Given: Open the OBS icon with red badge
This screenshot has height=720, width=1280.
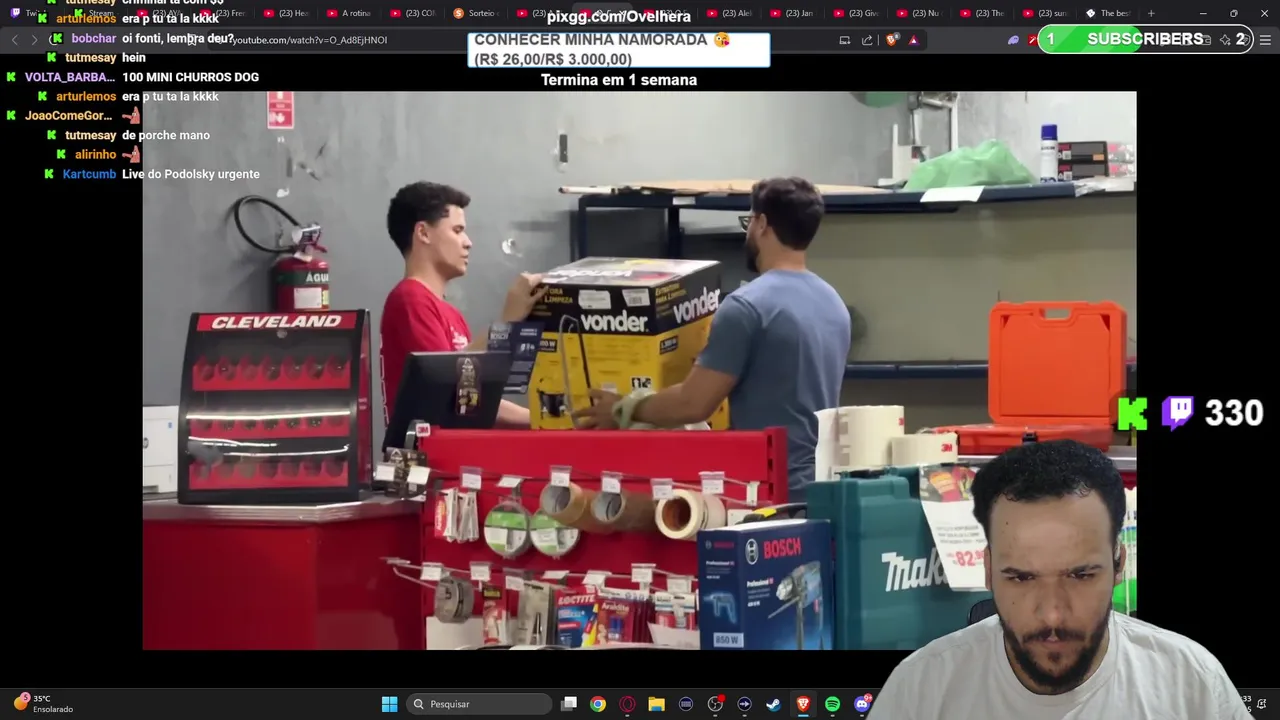Looking at the screenshot, I should click(715, 704).
